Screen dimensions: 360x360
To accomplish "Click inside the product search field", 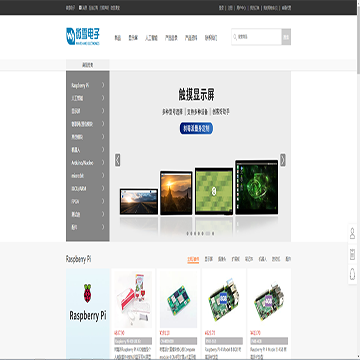I will [x=257, y=37].
